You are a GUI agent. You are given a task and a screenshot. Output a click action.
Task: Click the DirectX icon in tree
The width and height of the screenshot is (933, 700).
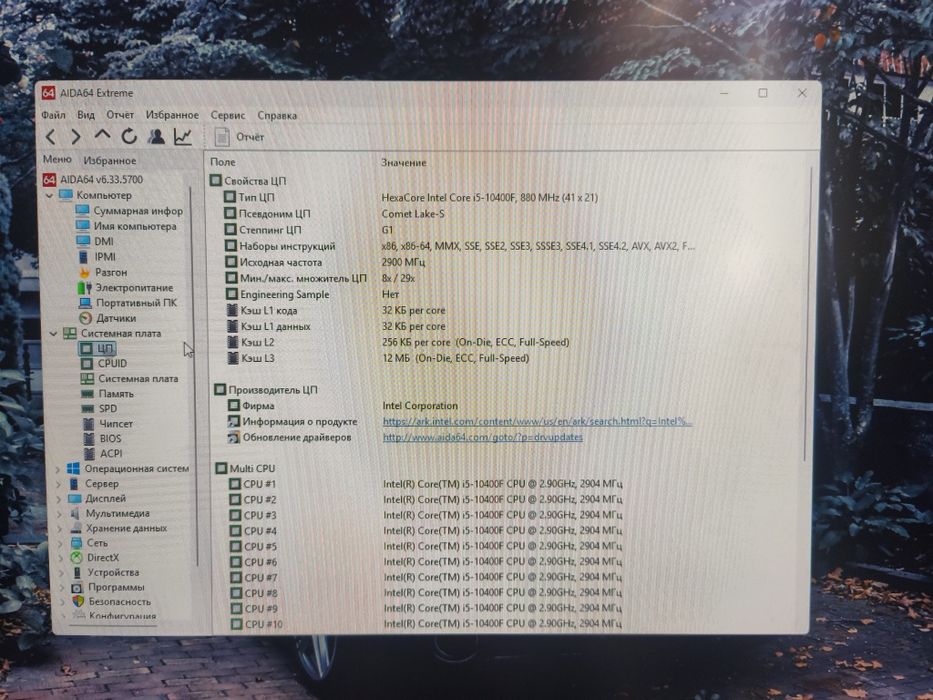[x=77, y=558]
